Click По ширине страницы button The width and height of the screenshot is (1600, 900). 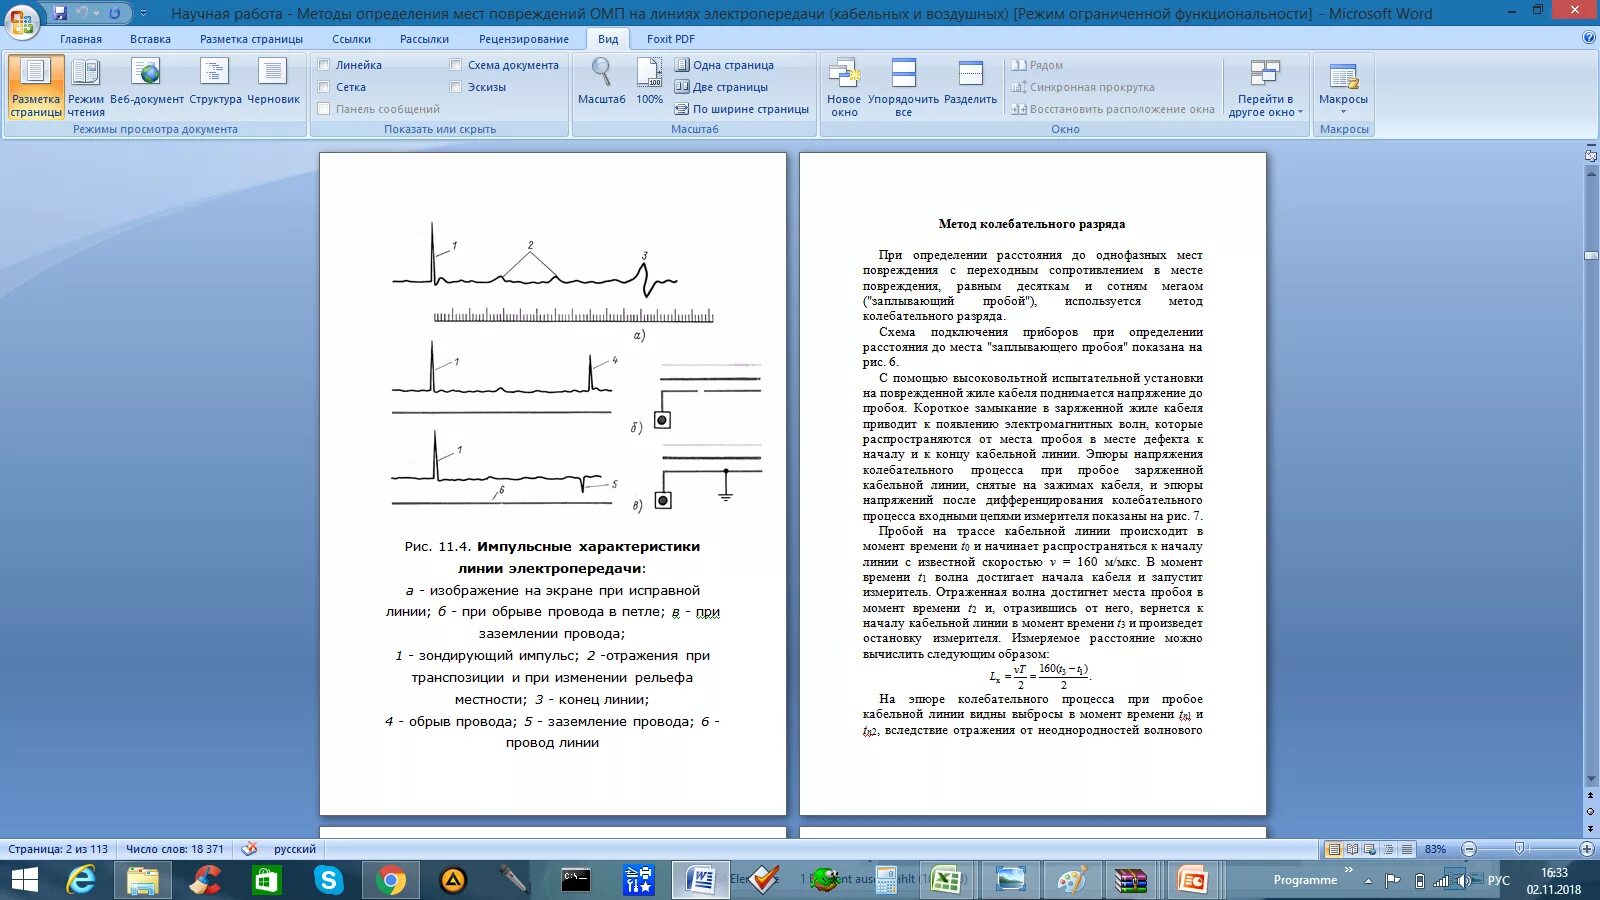[x=741, y=109]
